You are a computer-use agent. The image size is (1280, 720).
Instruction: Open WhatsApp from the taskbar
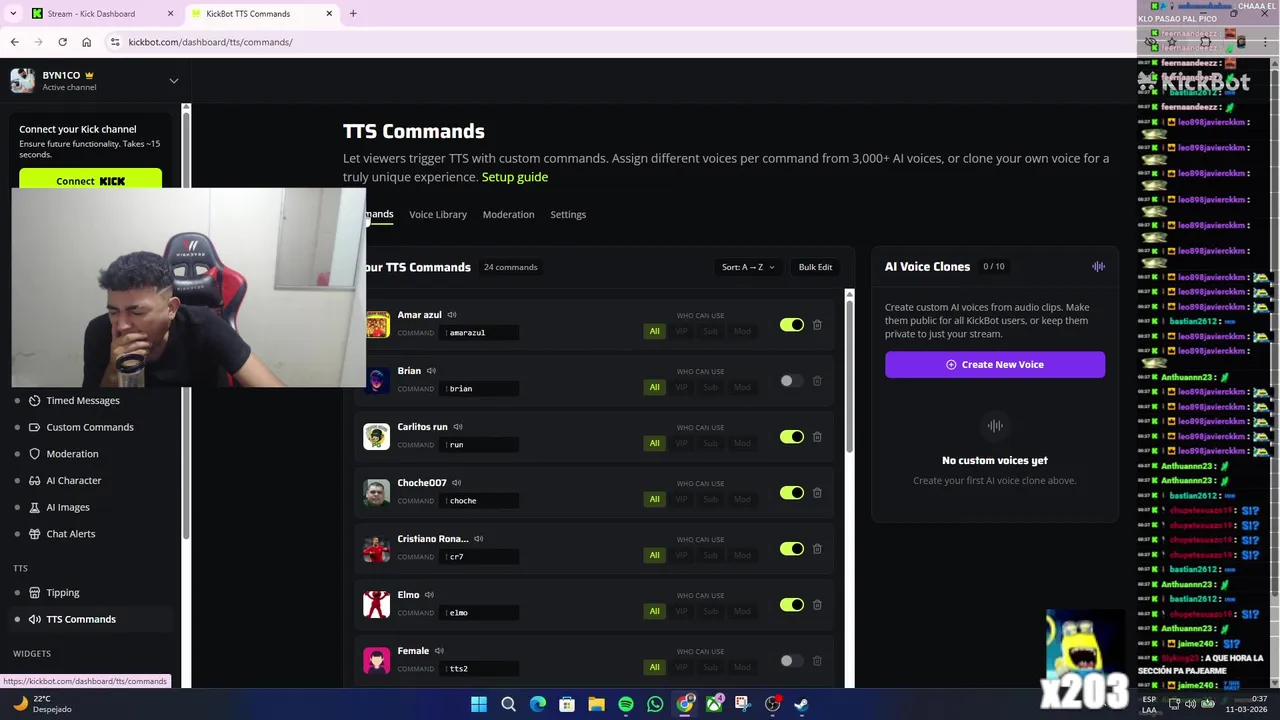point(655,704)
